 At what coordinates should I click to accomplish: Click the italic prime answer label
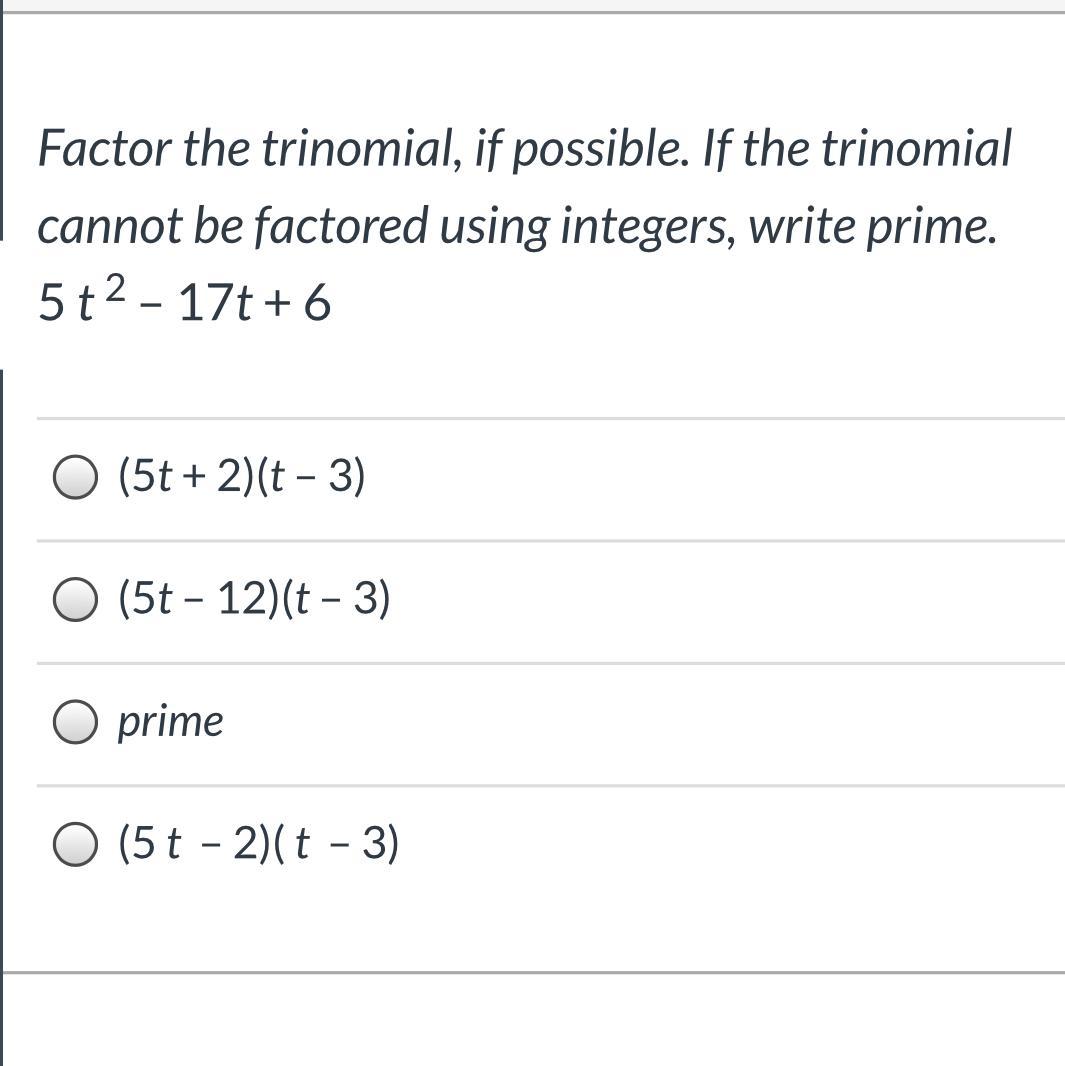coord(170,721)
